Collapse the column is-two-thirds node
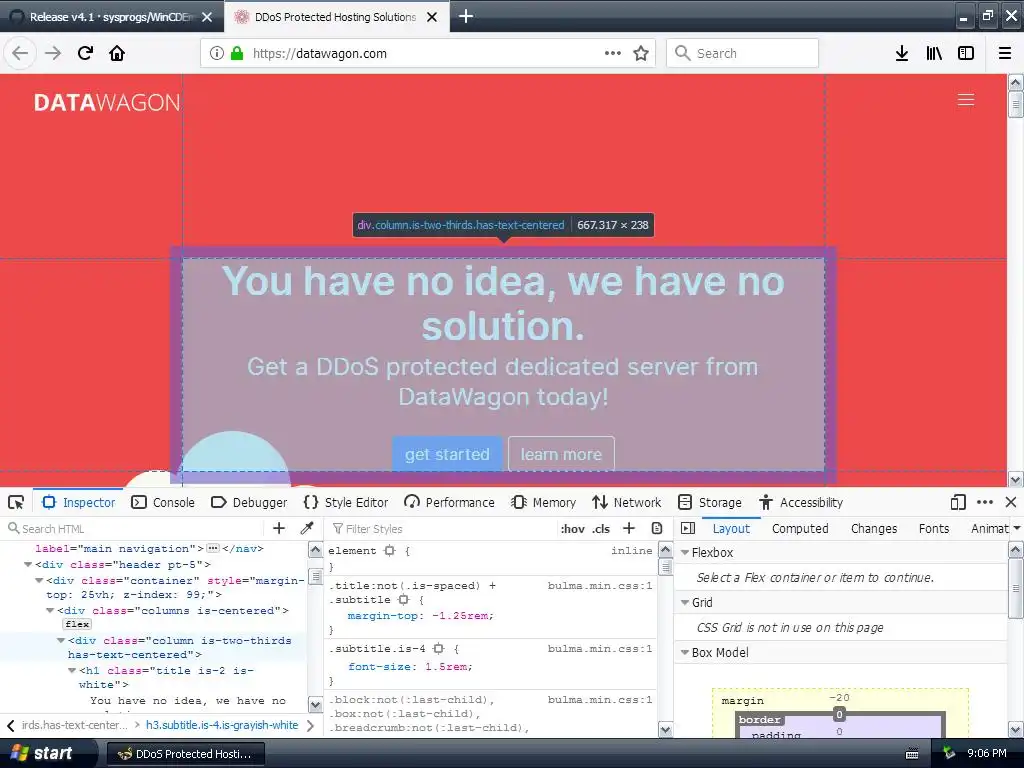Viewport: 1024px width, 768px height. pos(61,640)
